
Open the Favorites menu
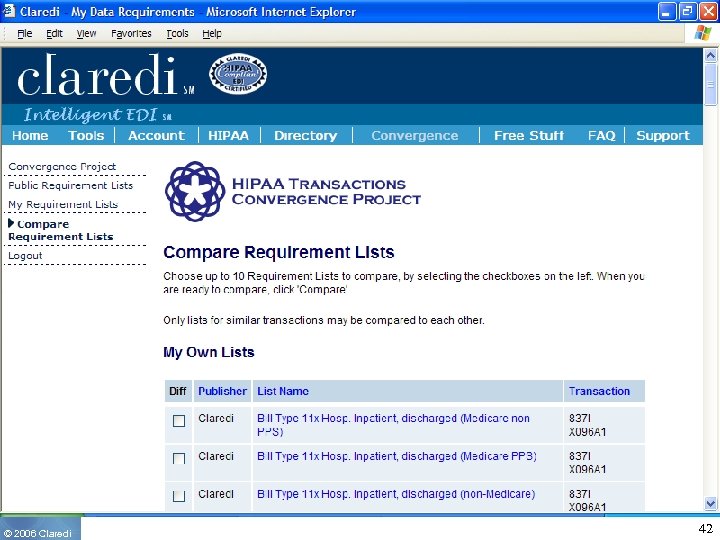click(131, 34)
